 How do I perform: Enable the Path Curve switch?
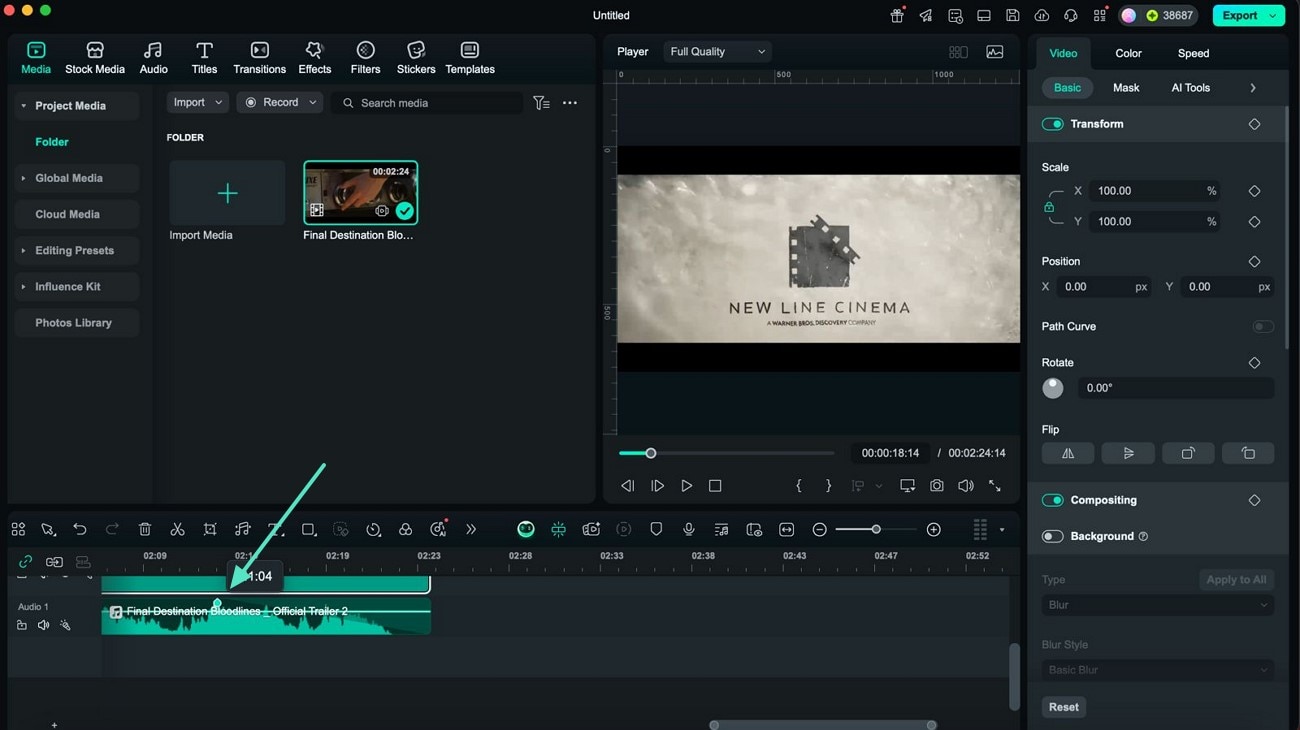pos(1263,327)
